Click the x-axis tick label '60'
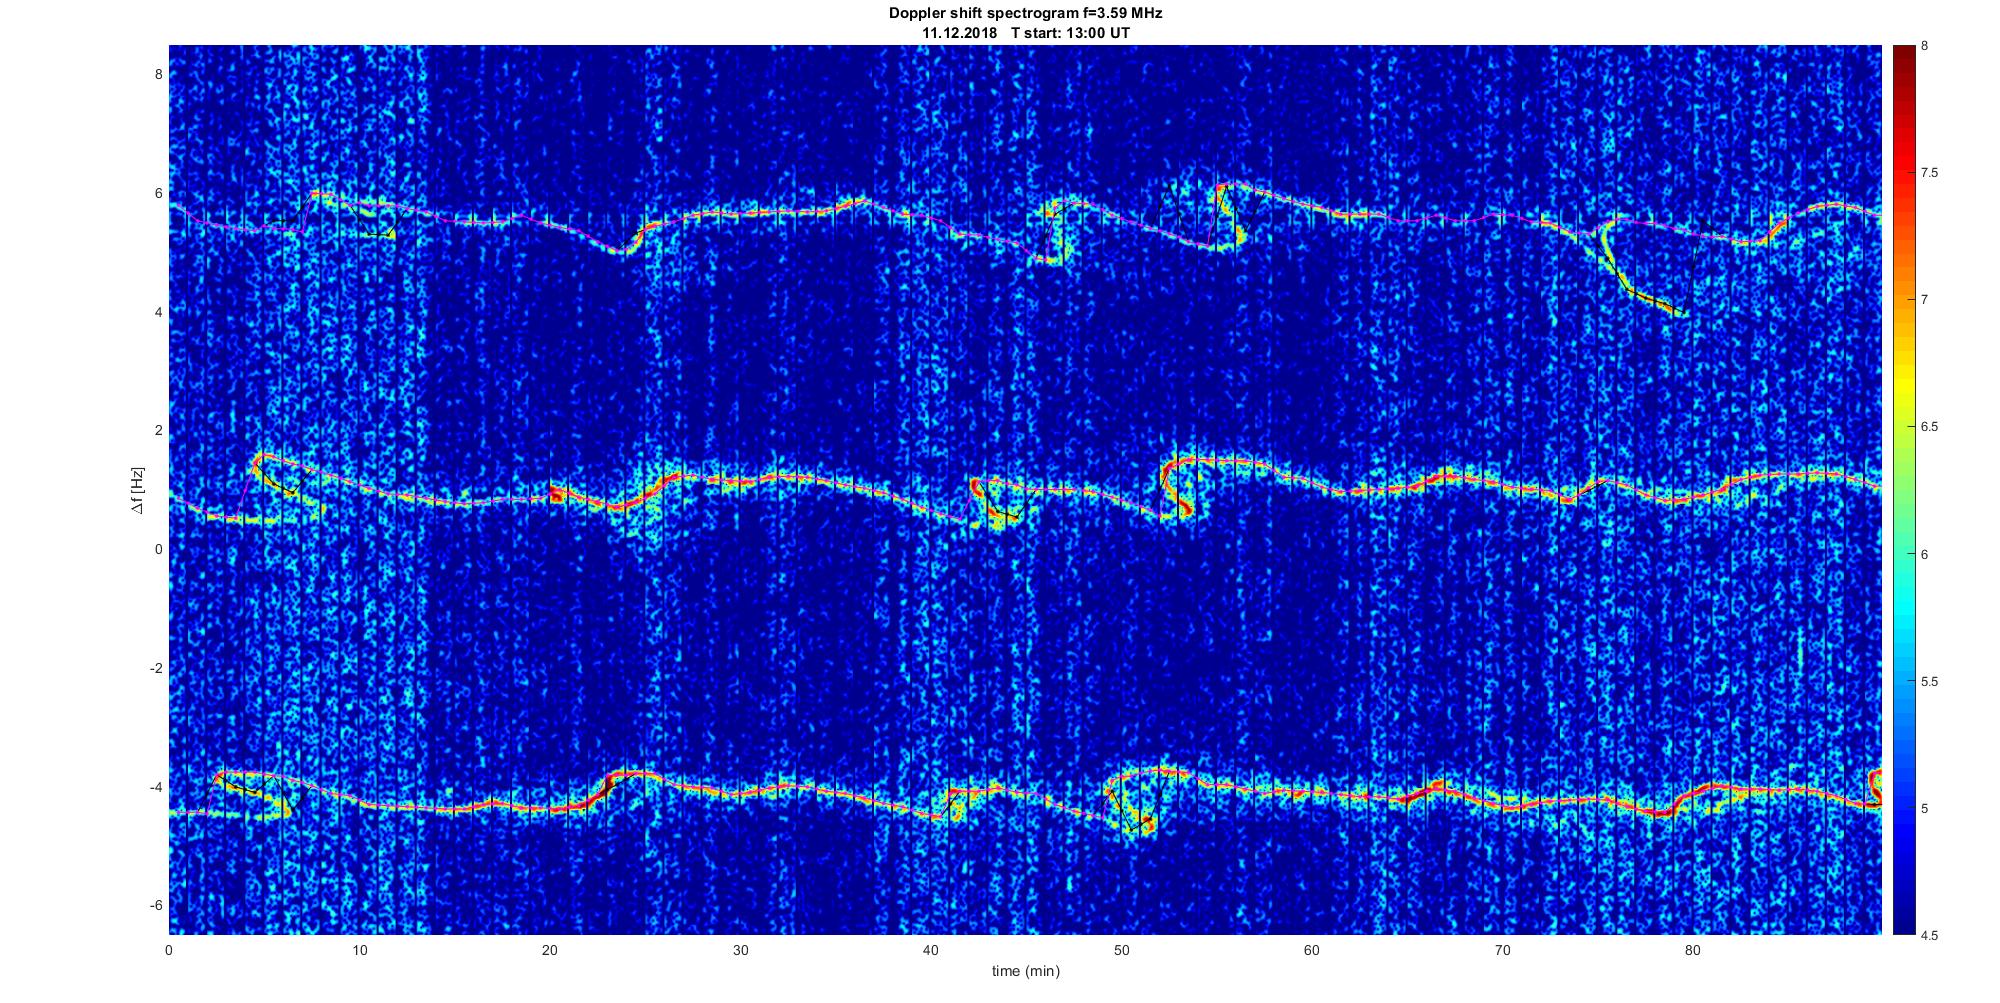2000x1003 pixels. pyautogui.click(x=1311, y=949)
